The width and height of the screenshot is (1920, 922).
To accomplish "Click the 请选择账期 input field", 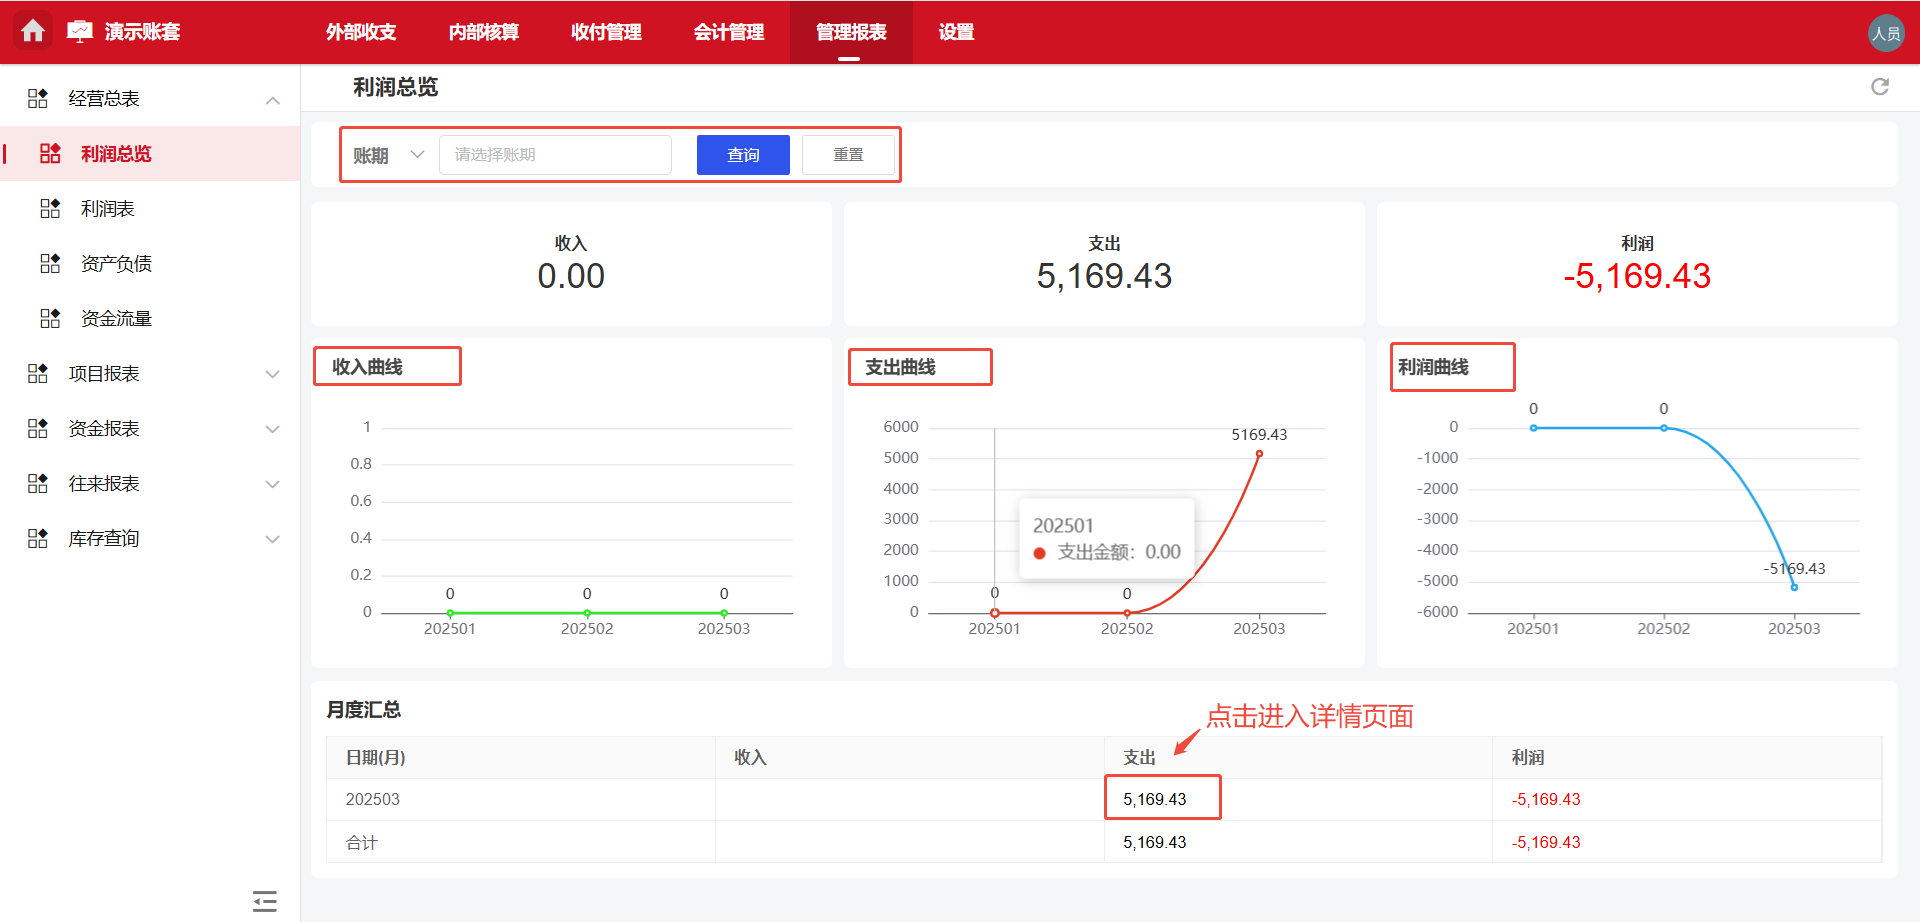I will [554, 154].
